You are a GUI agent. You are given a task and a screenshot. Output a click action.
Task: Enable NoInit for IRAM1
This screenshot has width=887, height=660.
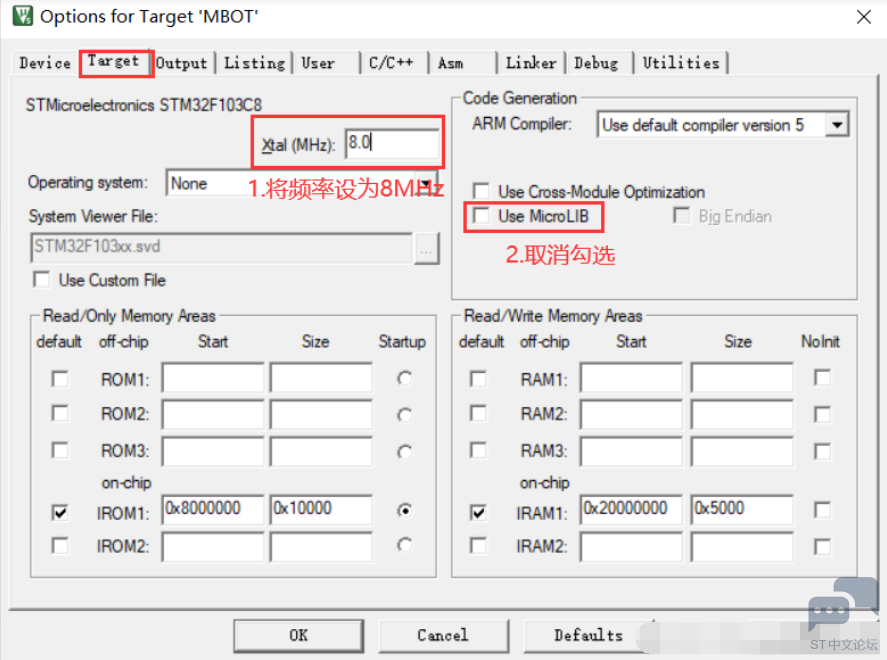tap(823, 510)
